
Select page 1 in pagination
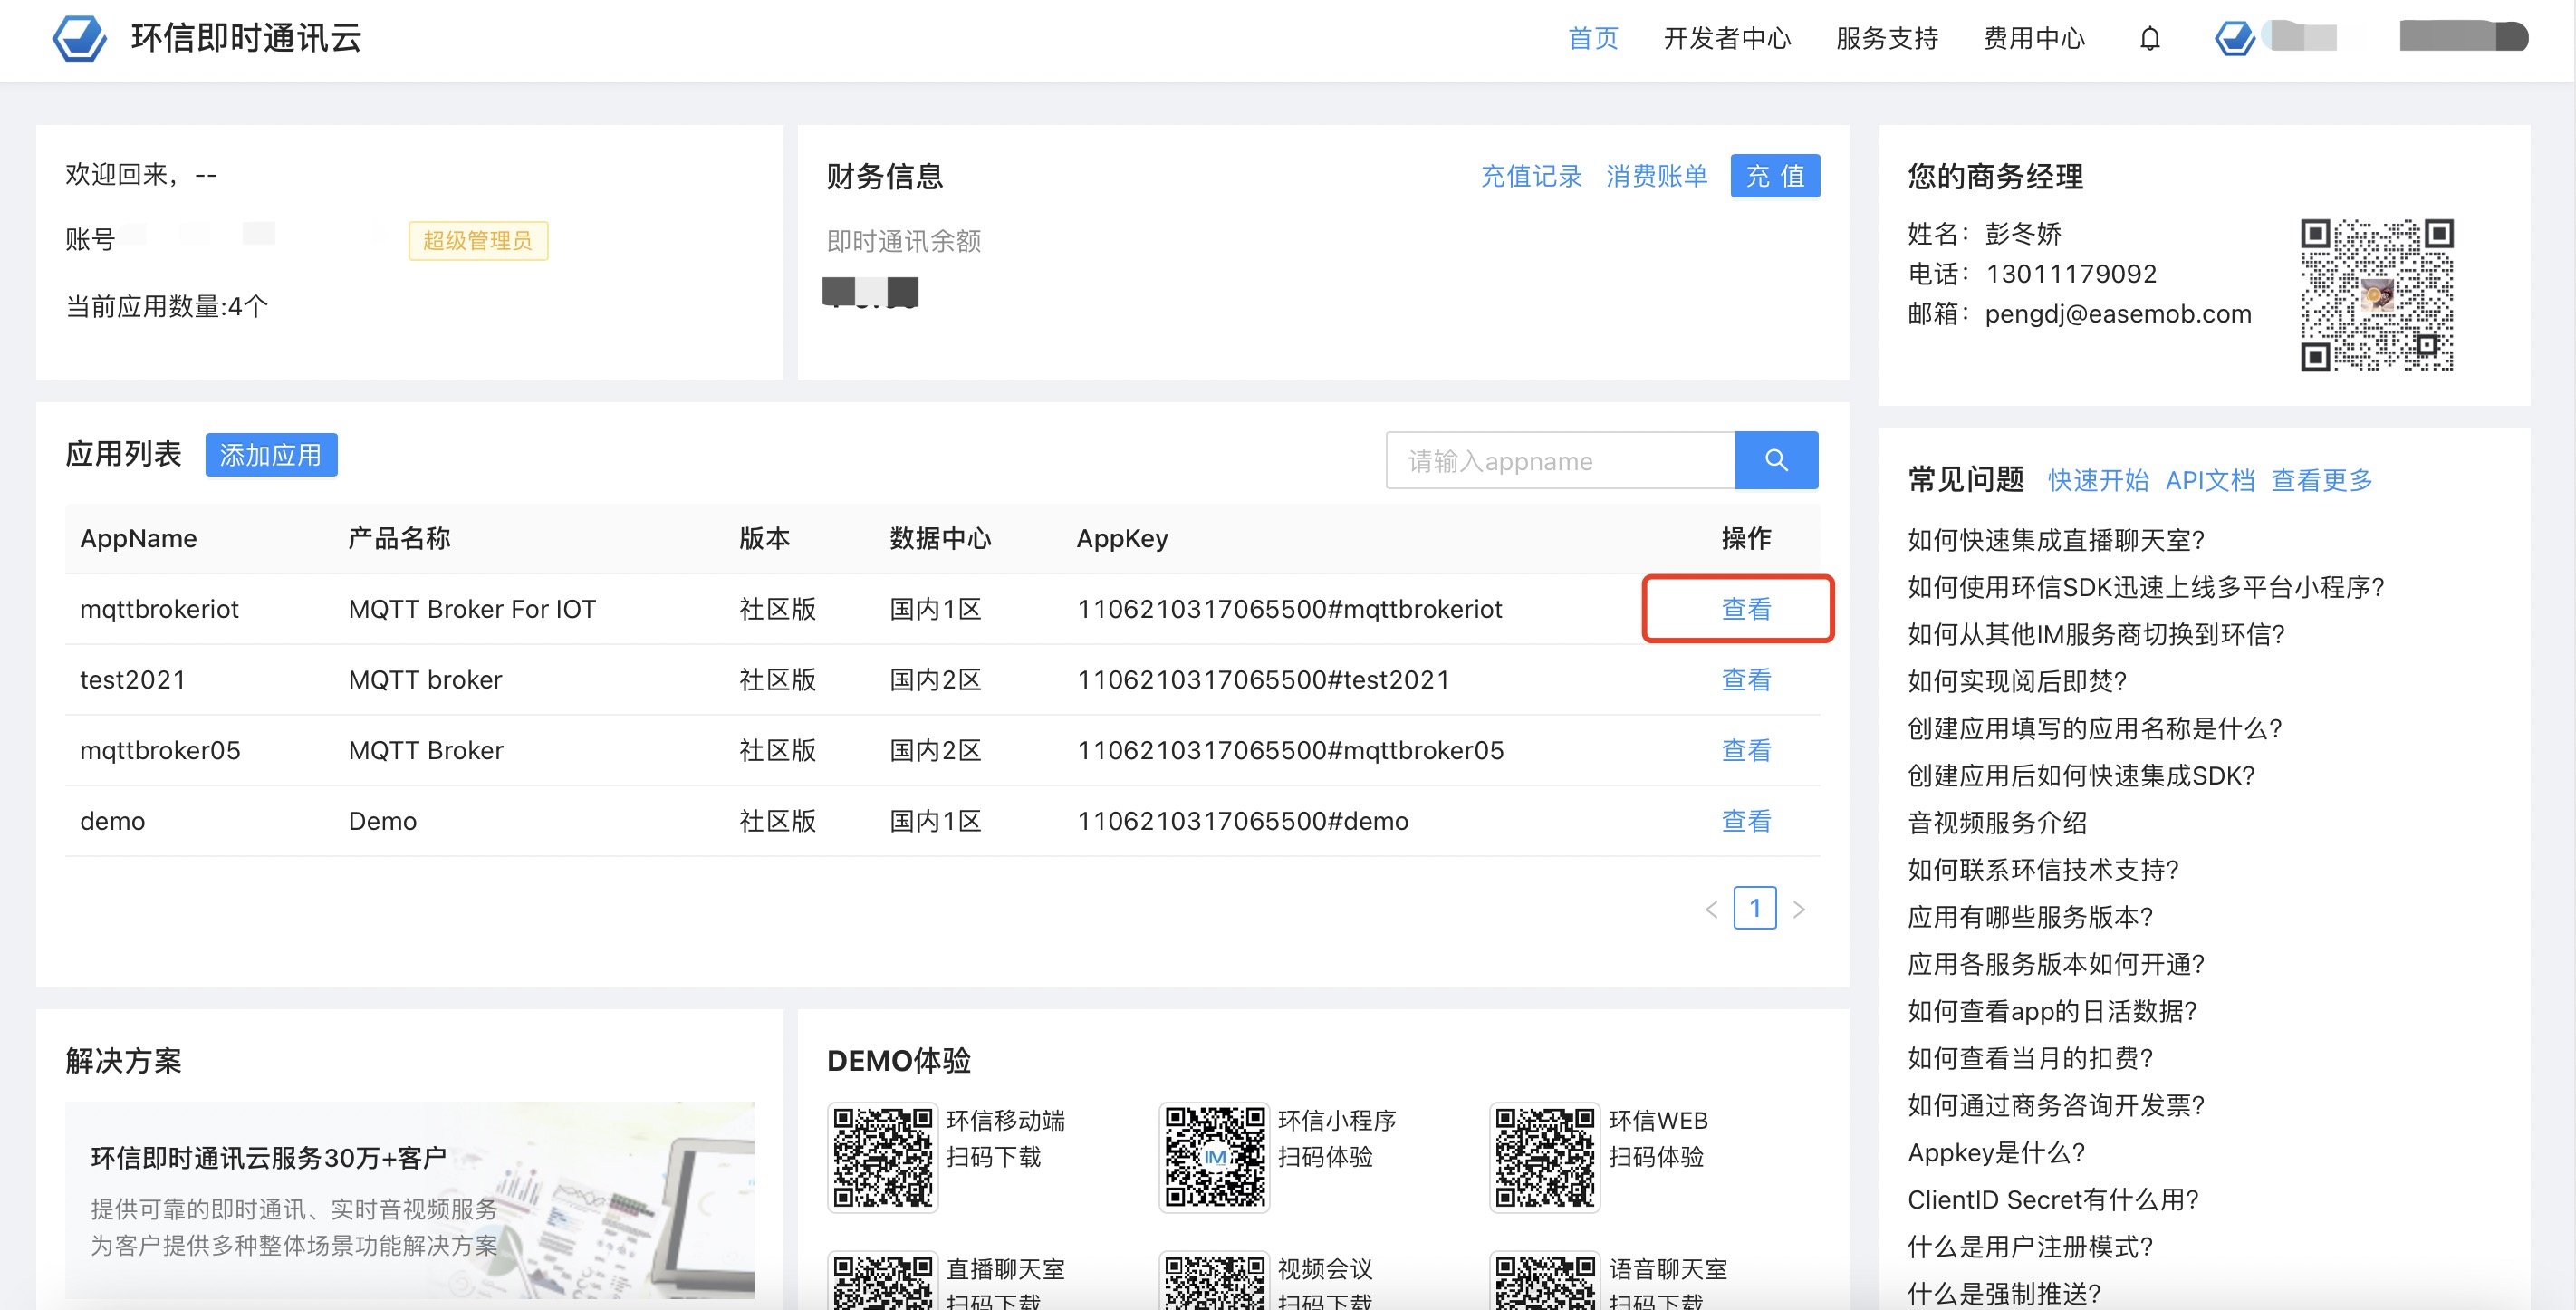point(1754,908)
